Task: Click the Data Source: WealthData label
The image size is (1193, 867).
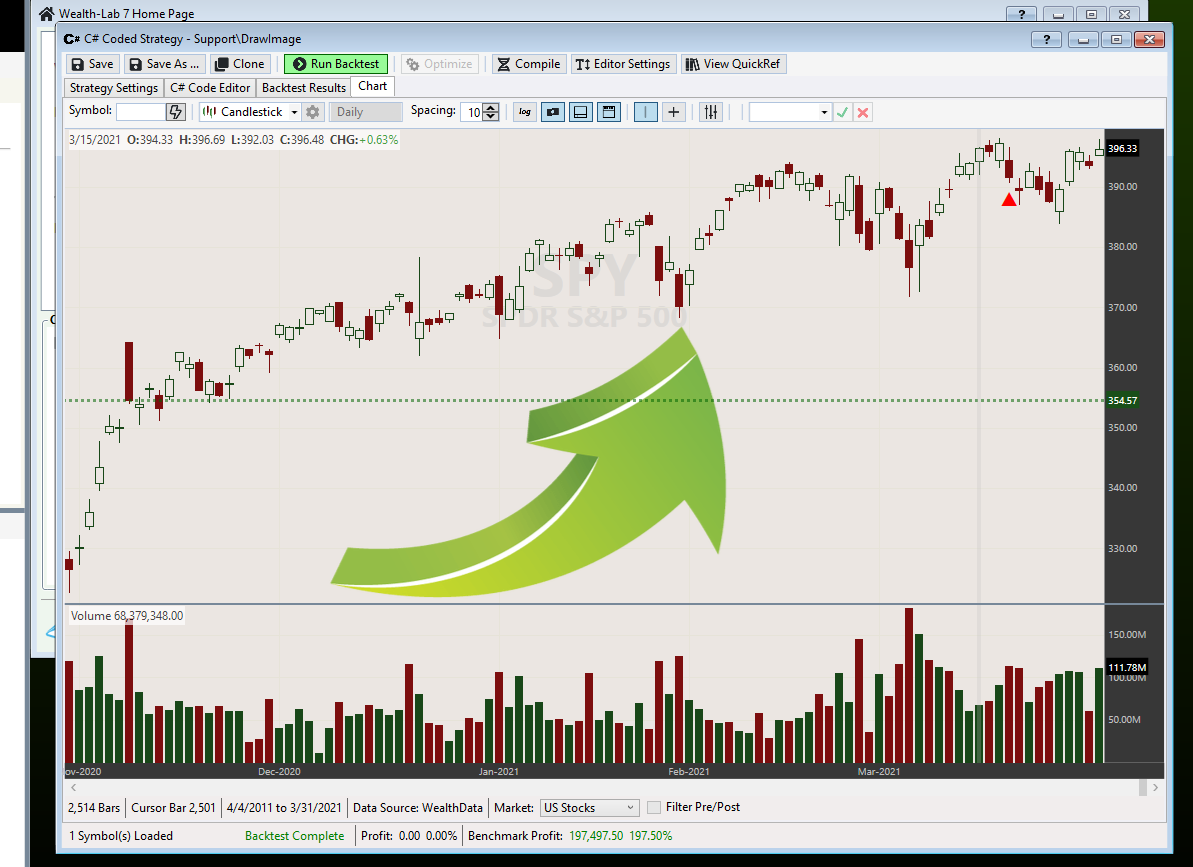Action: 418,808
